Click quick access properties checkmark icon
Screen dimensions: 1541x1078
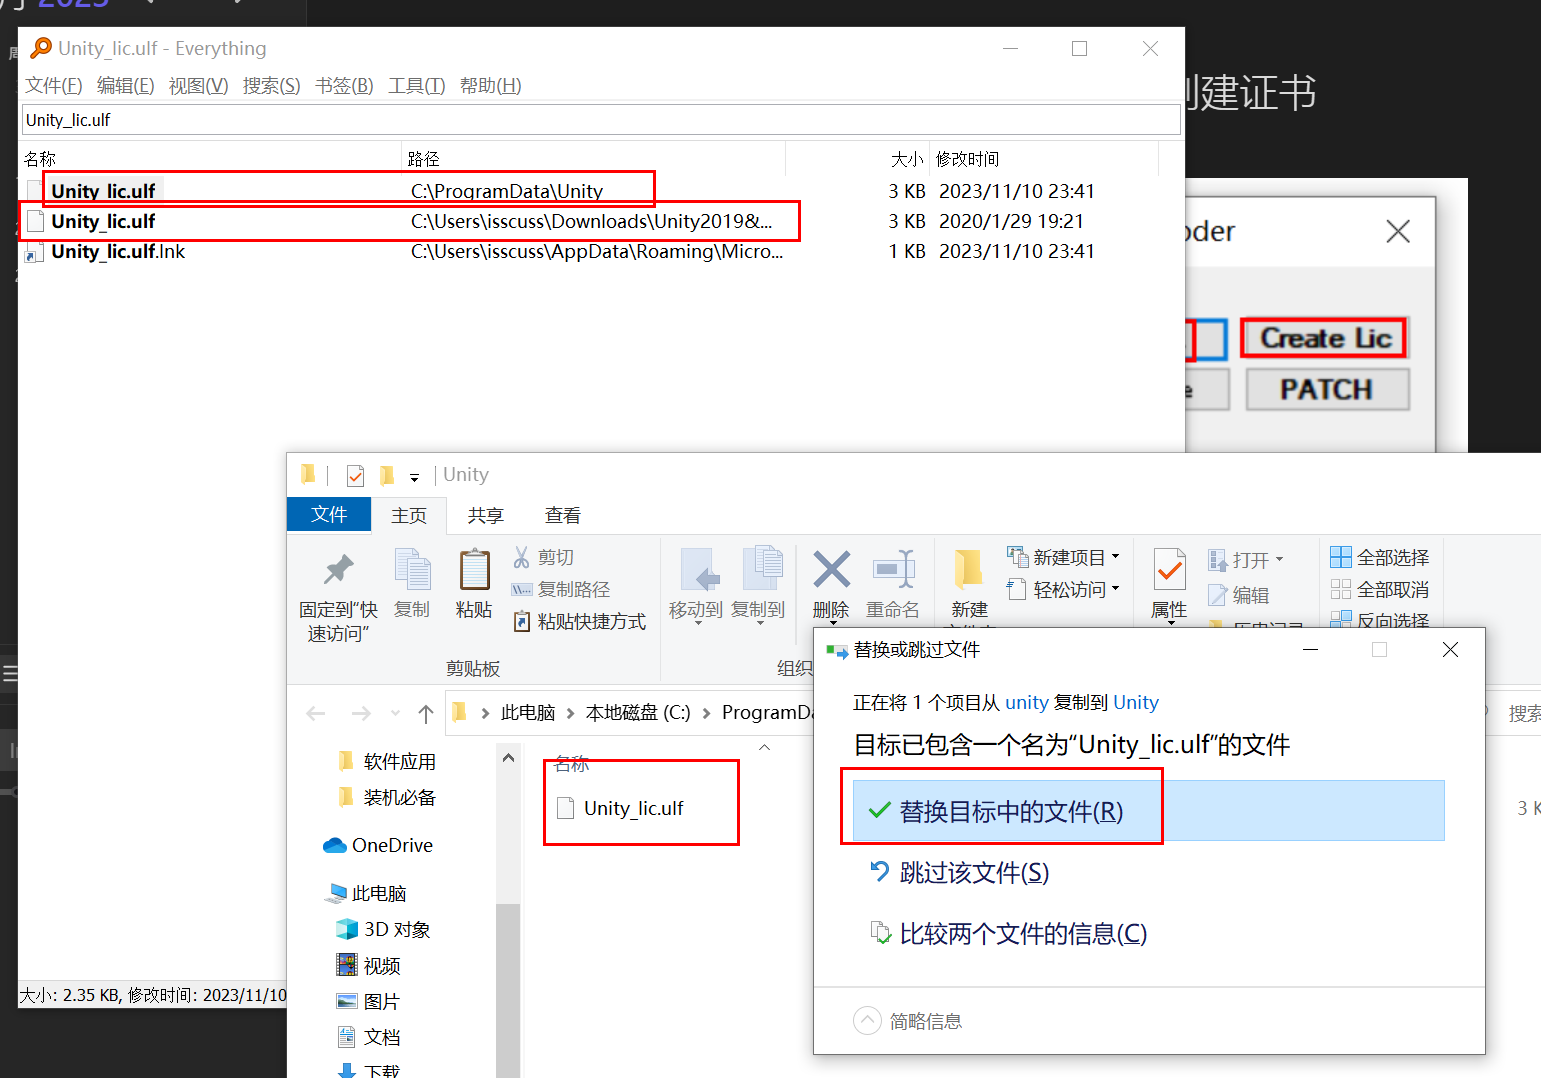tap(355, 475)
